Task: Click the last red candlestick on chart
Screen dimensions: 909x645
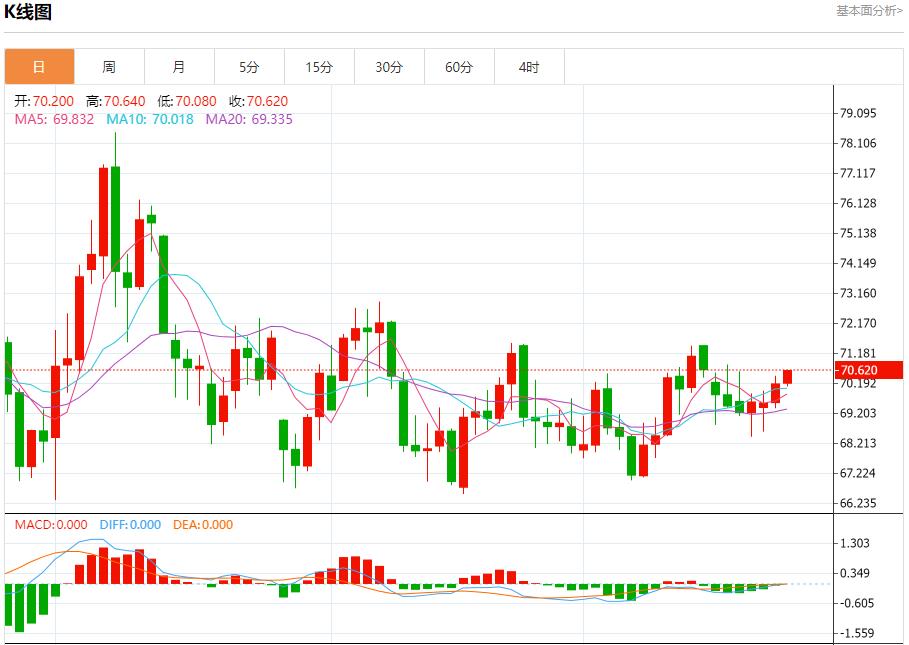Action: click(787, 377)
